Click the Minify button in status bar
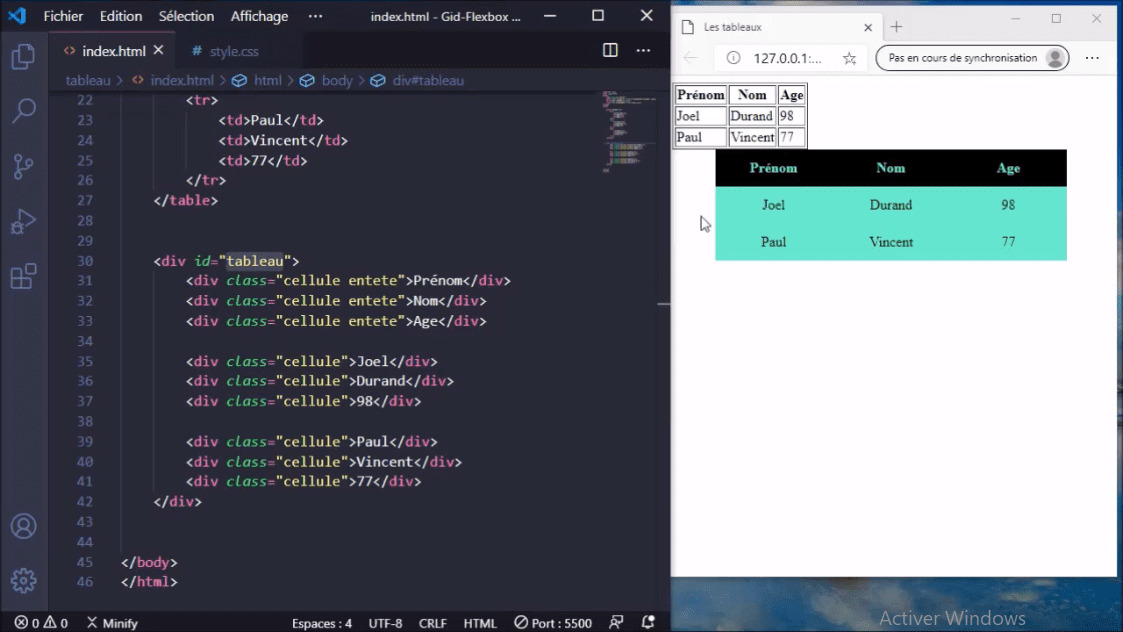The height and width of the screenshot is (632, 1123). tap(112, 623)
